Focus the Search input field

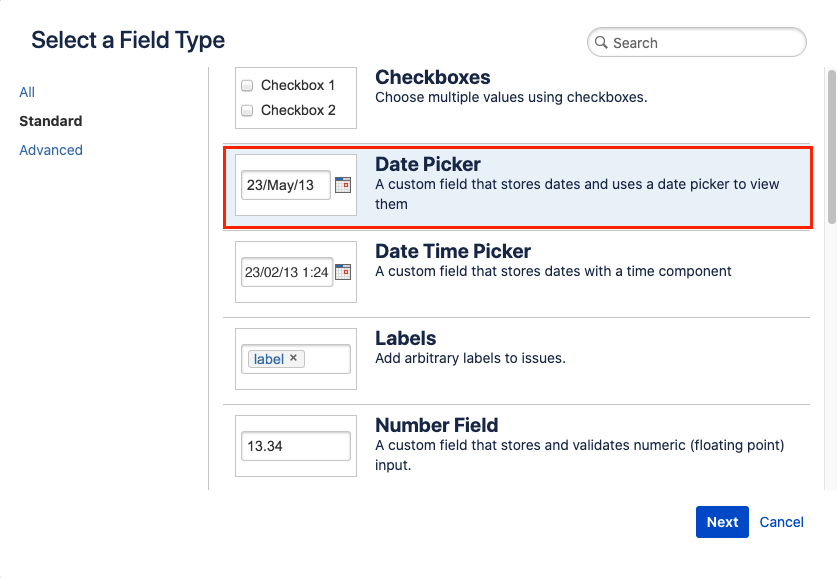point(697,42)
